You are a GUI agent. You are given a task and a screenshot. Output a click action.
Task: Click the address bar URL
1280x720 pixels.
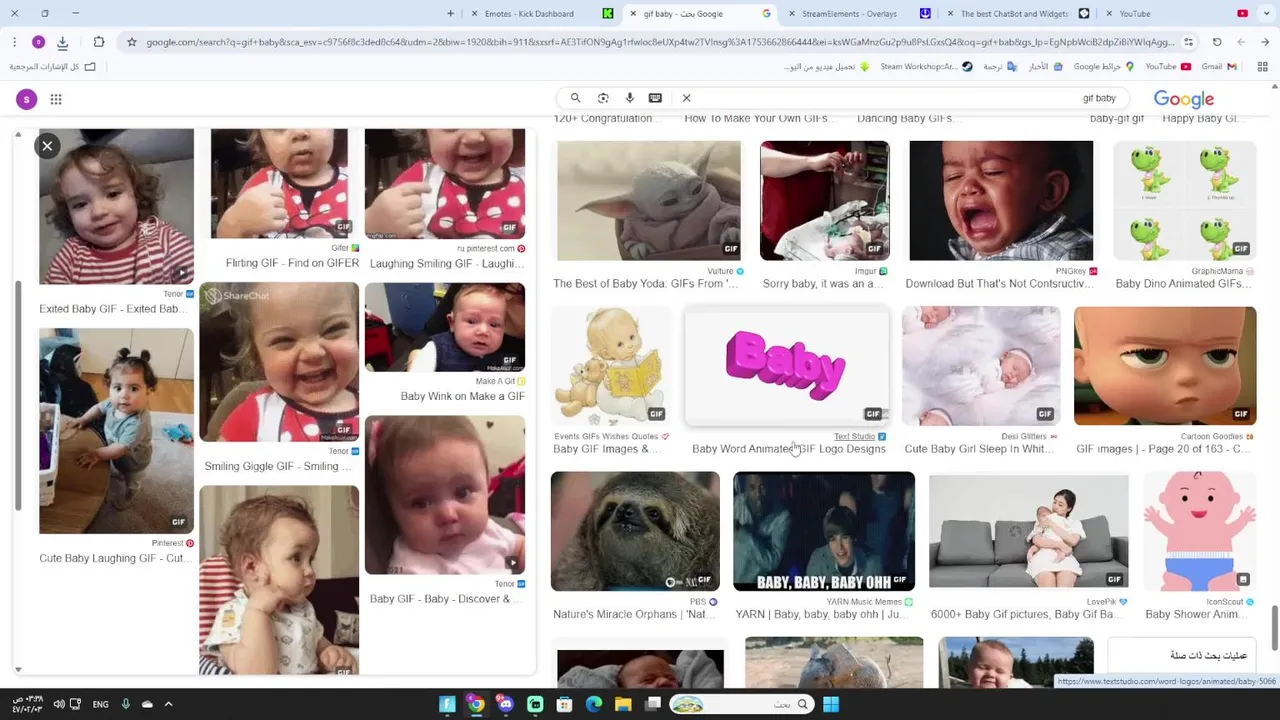(660, 42)
